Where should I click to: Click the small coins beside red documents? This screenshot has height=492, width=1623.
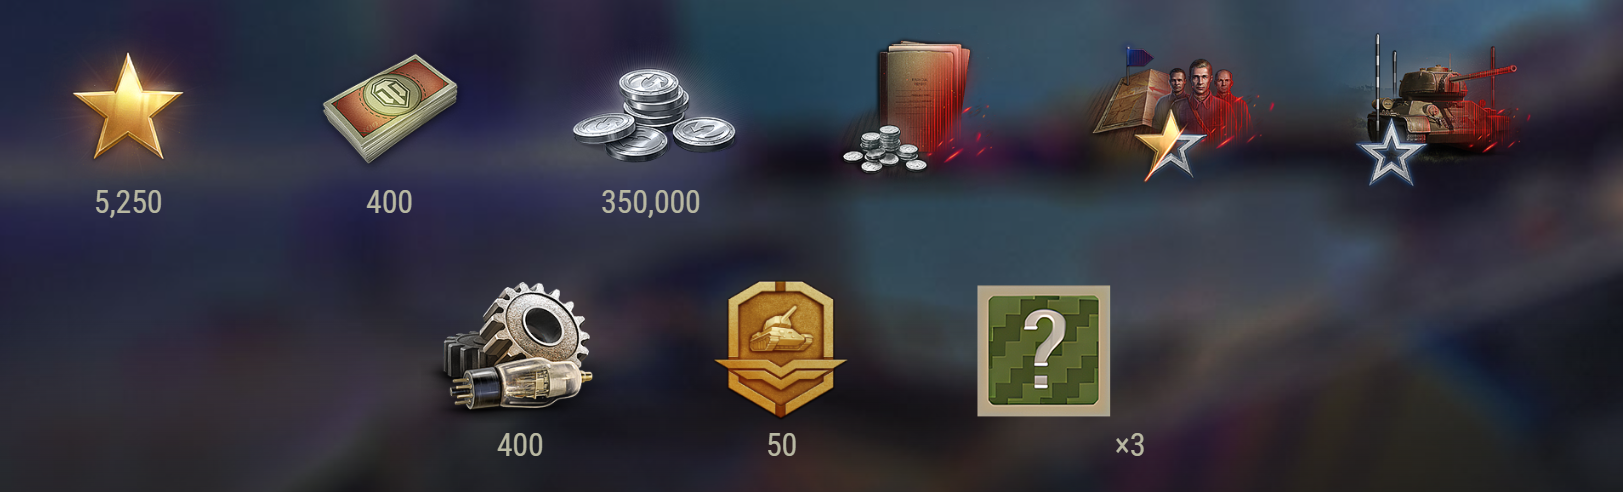pos(881,150)
